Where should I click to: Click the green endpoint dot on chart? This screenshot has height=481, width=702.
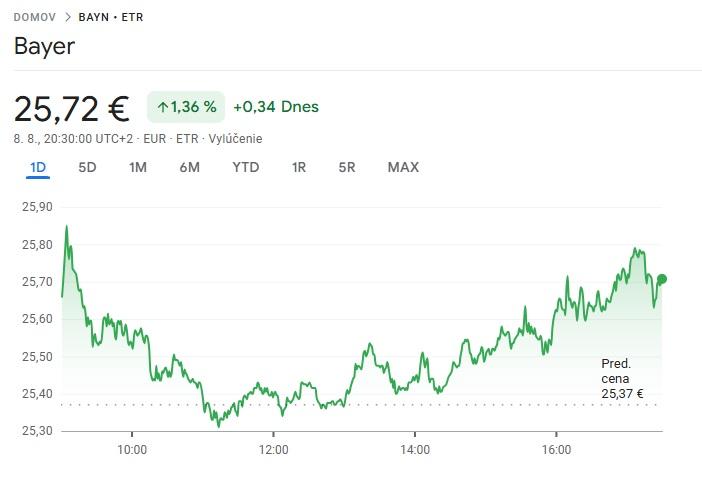(661, 280)
